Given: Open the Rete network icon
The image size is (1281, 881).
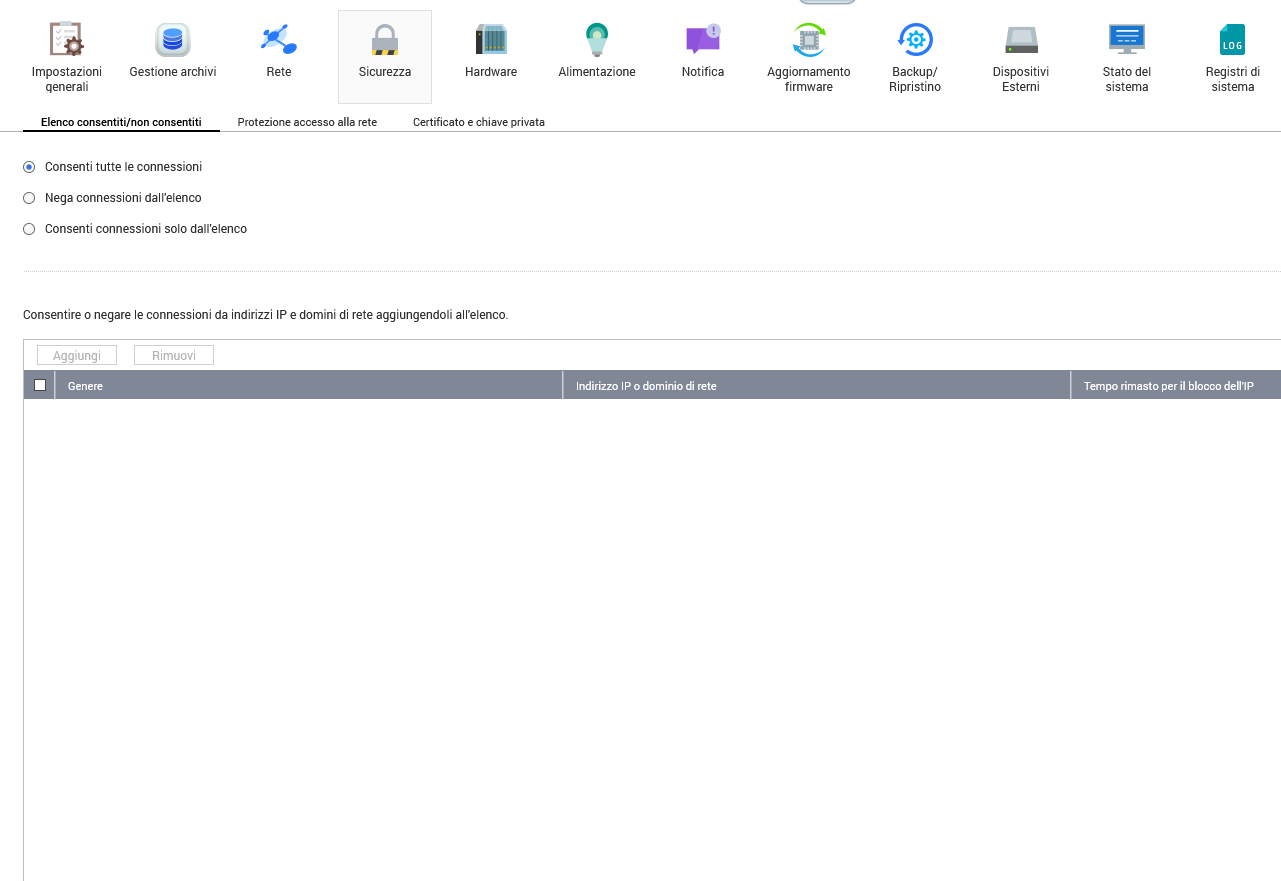Looking at the screenshot, I should point(279,40).
